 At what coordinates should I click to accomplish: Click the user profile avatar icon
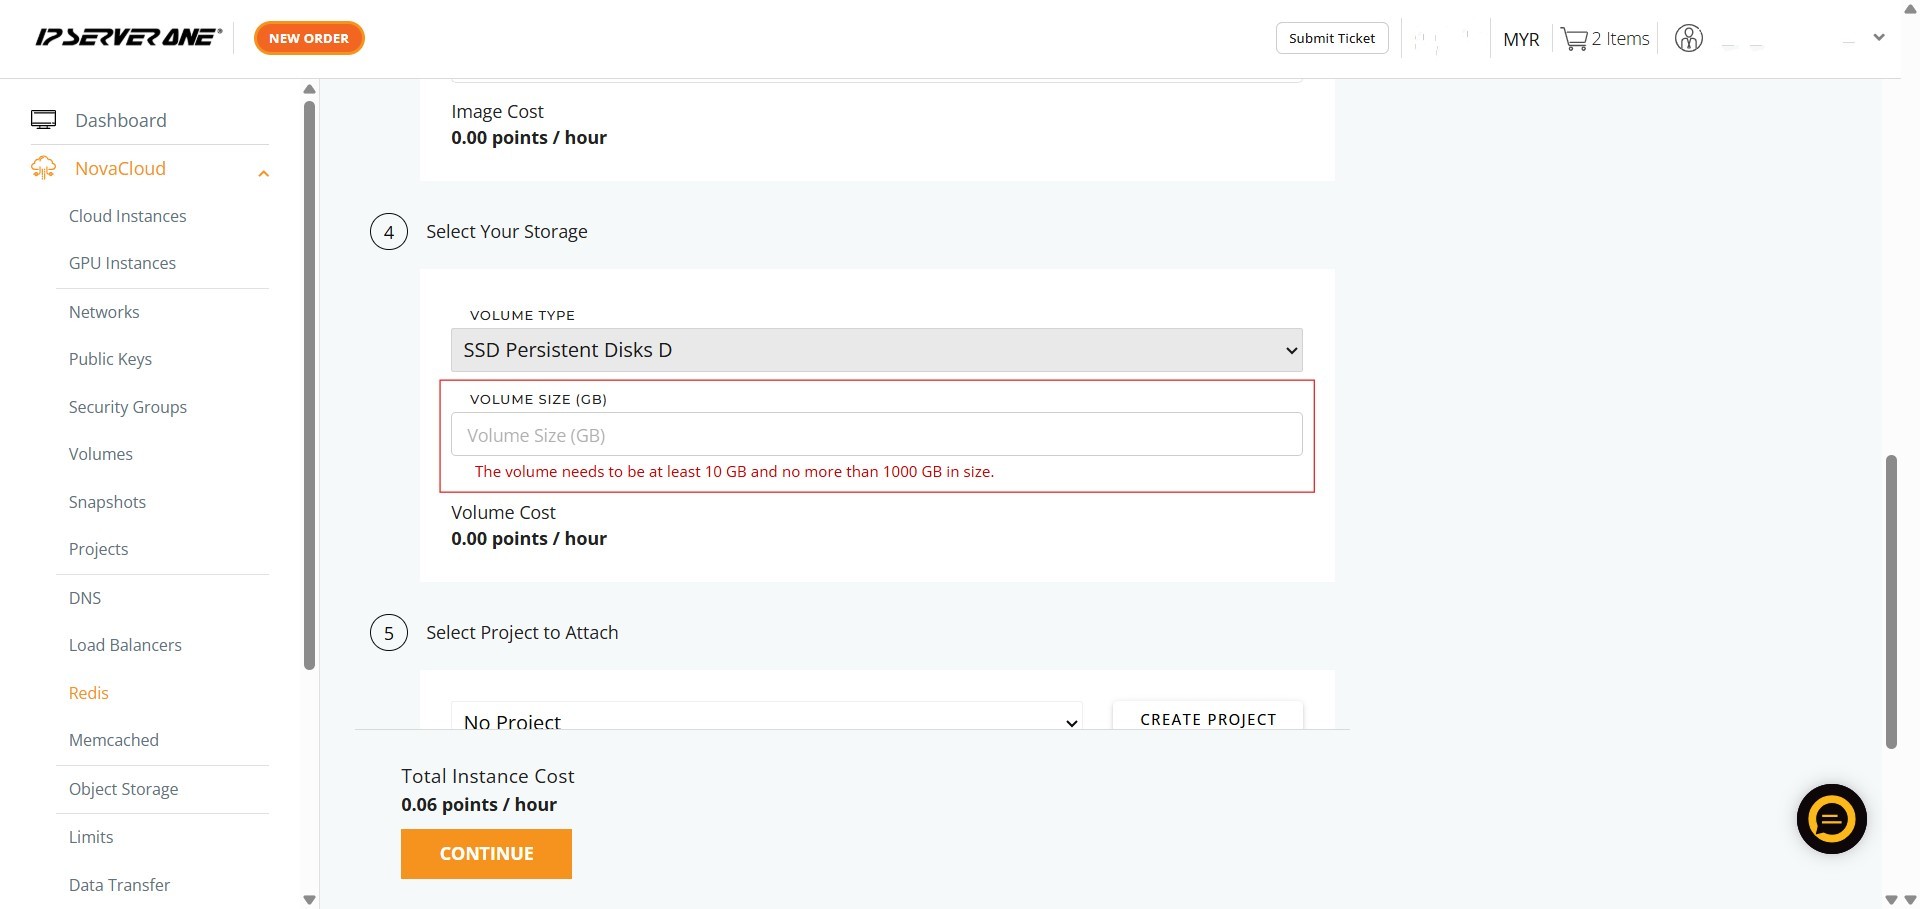tap(1688, 39)
